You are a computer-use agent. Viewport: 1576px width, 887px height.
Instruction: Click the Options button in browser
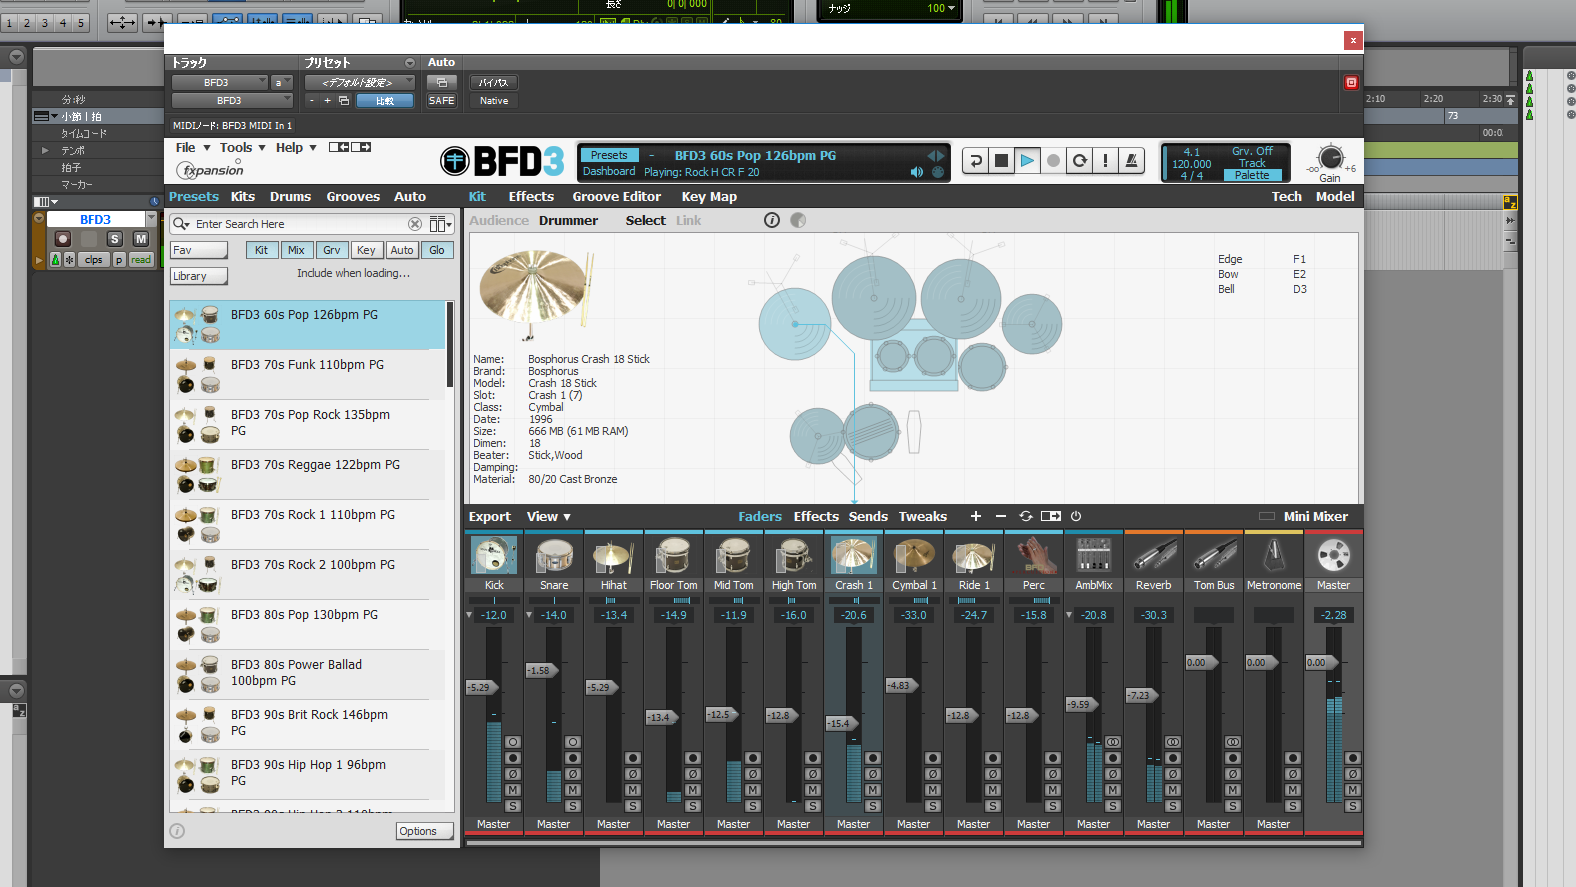(x=424, y=831)
